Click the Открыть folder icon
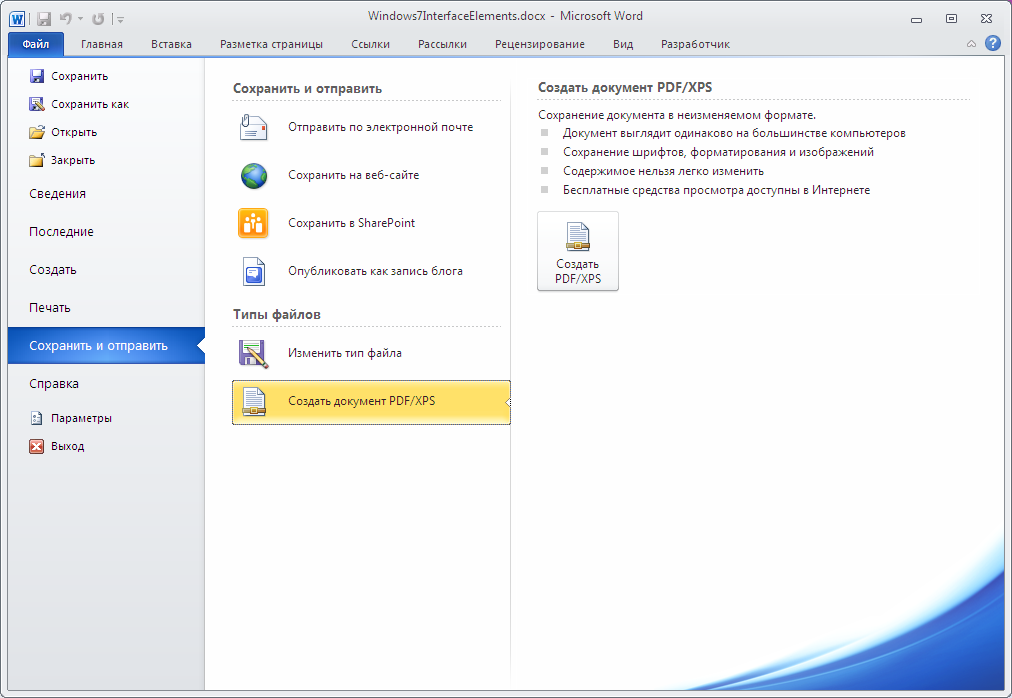1012x698 pixels. point(37,132)
